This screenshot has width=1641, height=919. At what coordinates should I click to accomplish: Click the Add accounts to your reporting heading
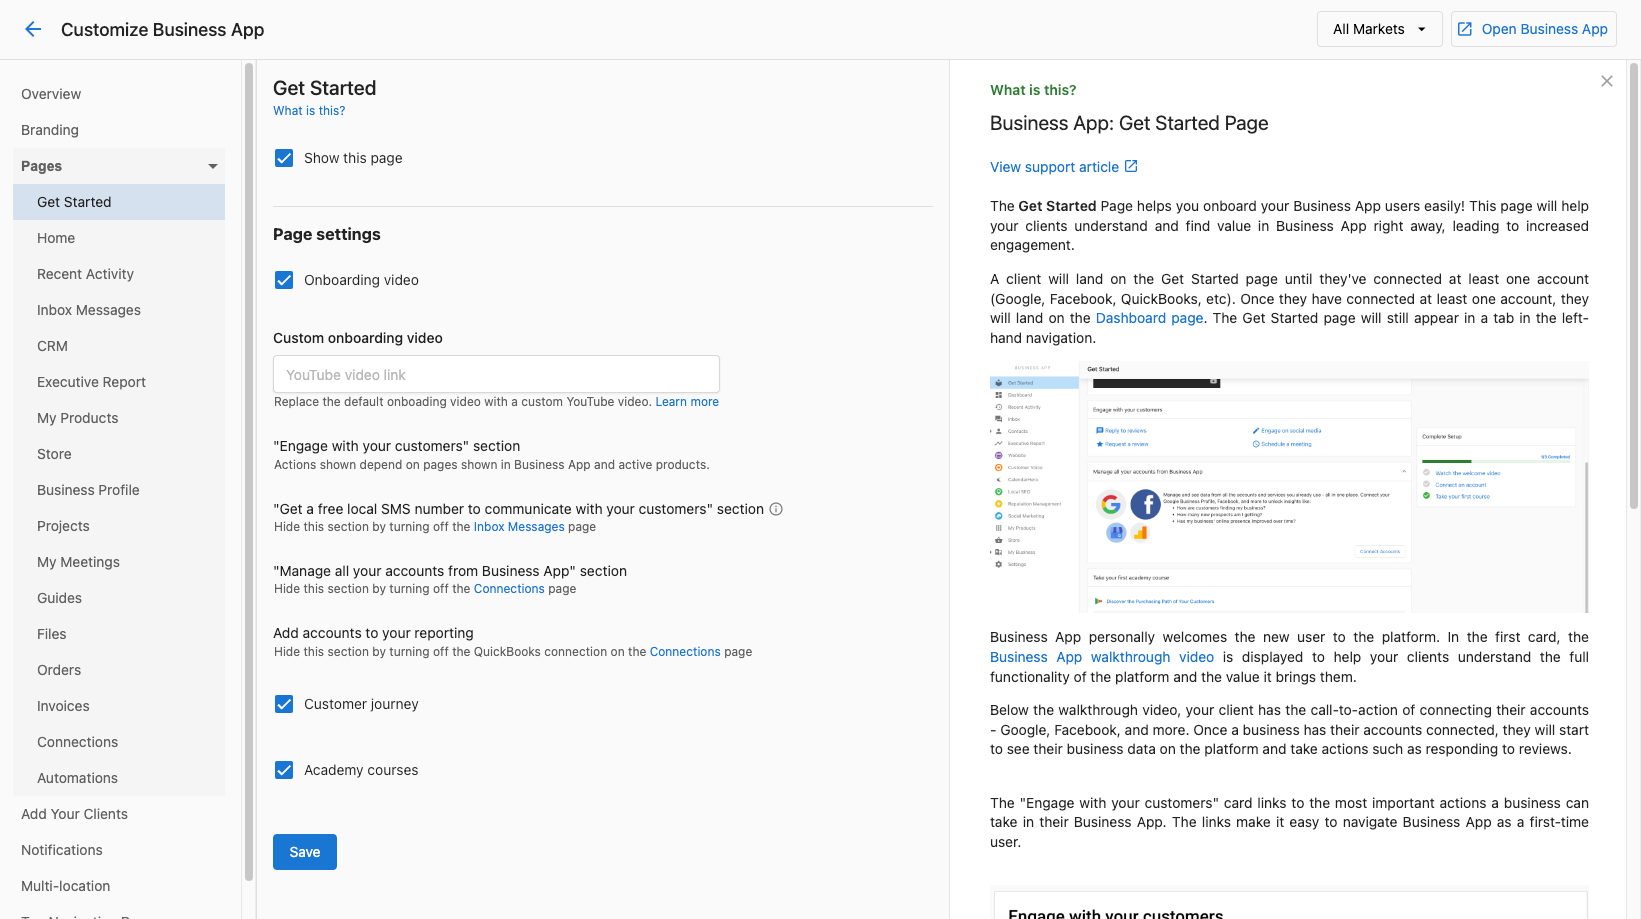coord(373,633)
